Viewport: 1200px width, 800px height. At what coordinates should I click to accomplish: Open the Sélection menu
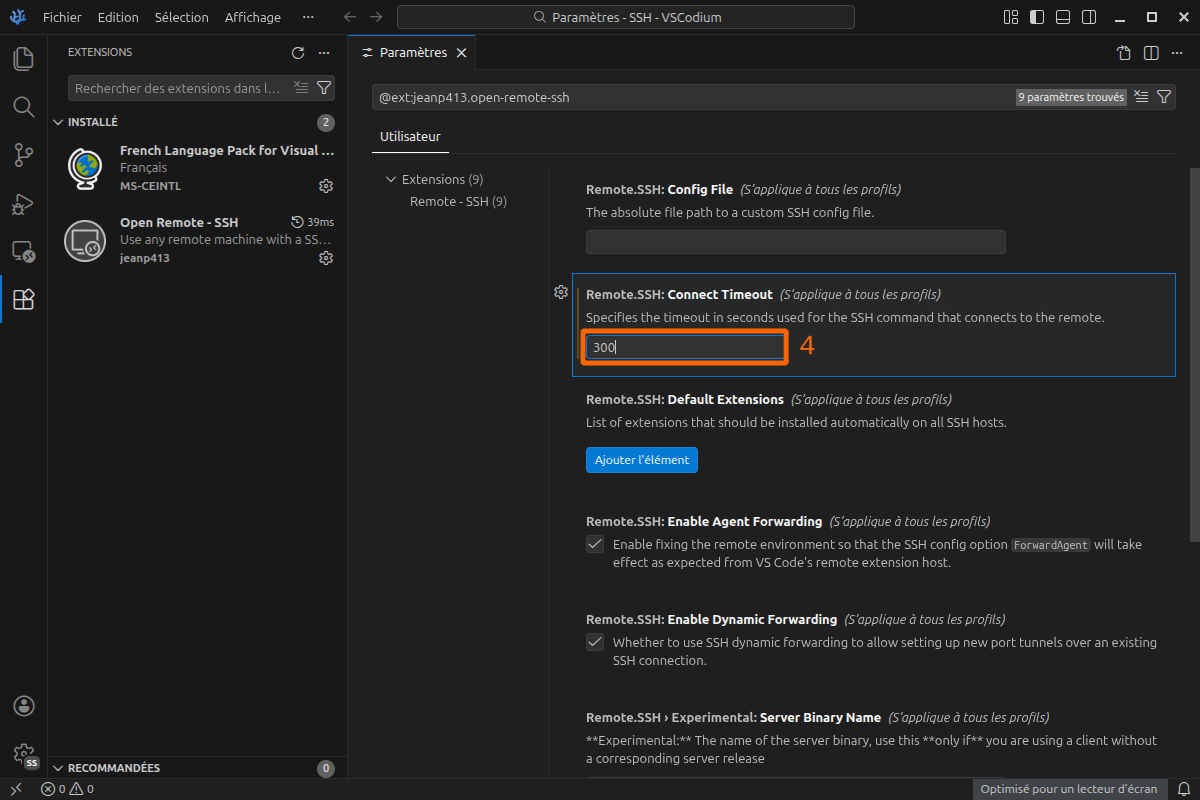(x=182, y=17)
